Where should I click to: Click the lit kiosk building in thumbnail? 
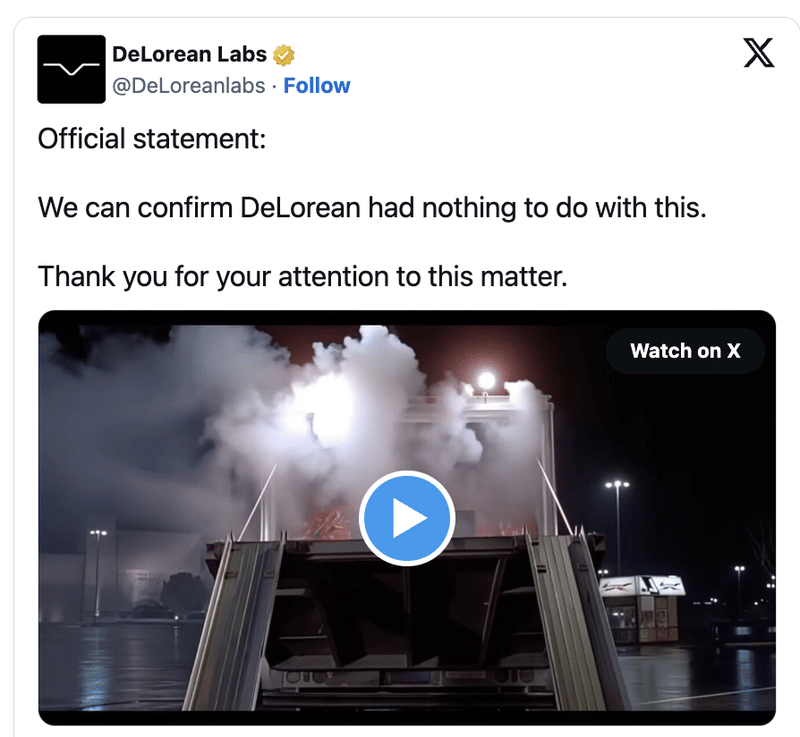pos(643,609)
